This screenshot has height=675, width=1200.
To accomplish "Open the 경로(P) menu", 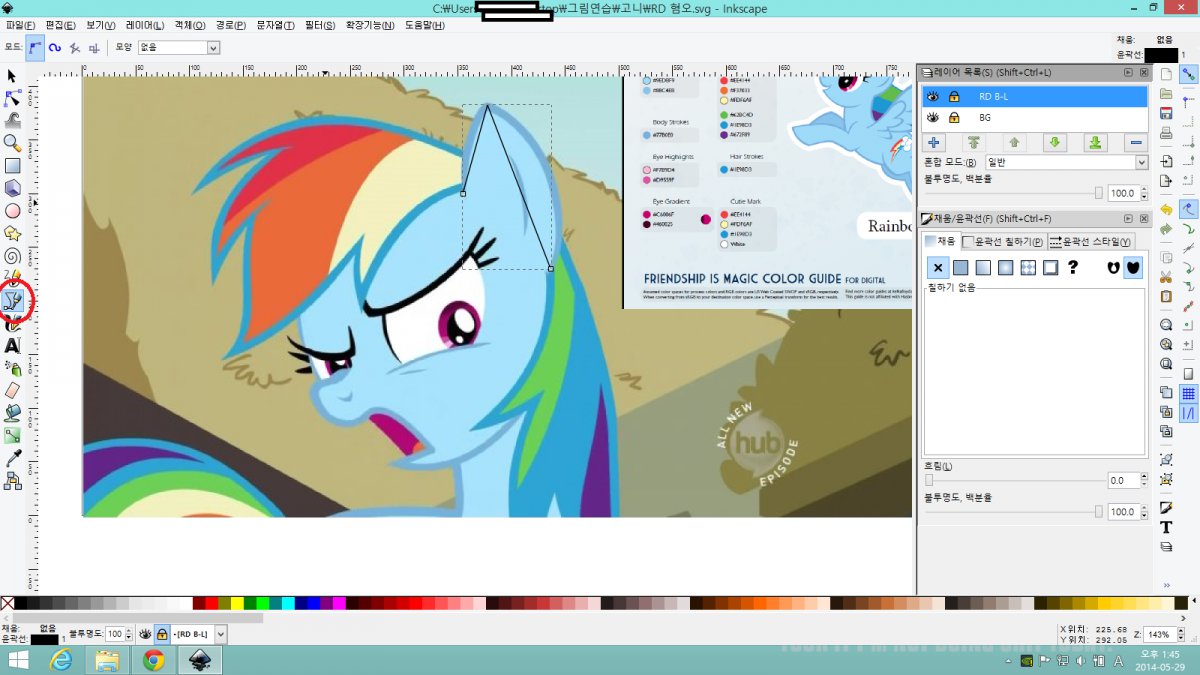I will point(230,25).
